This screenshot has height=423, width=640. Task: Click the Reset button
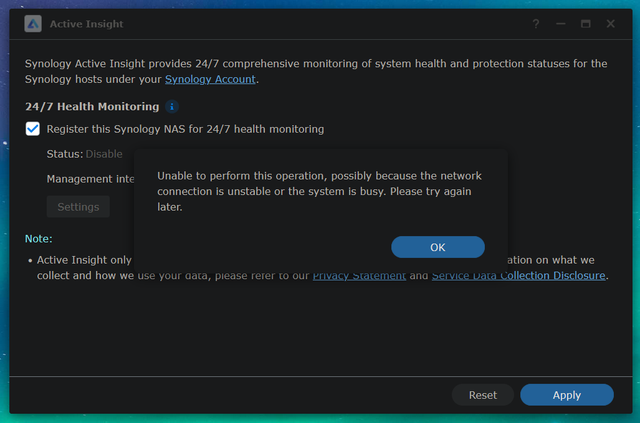pyautogui.click(x=482, y=395)
